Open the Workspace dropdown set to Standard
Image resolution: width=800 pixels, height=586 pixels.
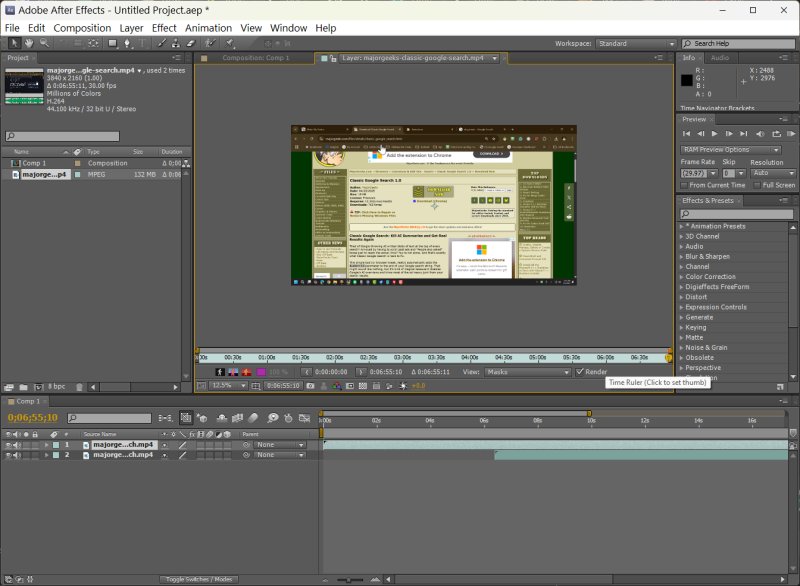pyautogui.click(x=635, y=44)
